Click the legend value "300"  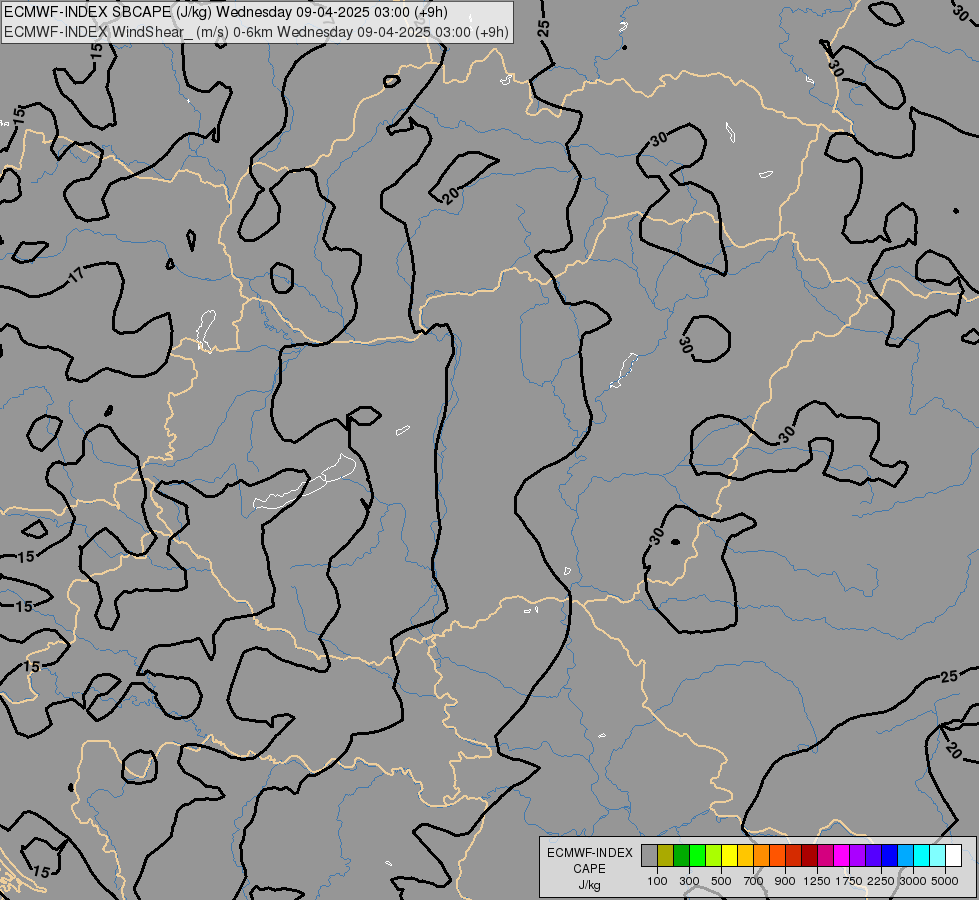point(689,881)
